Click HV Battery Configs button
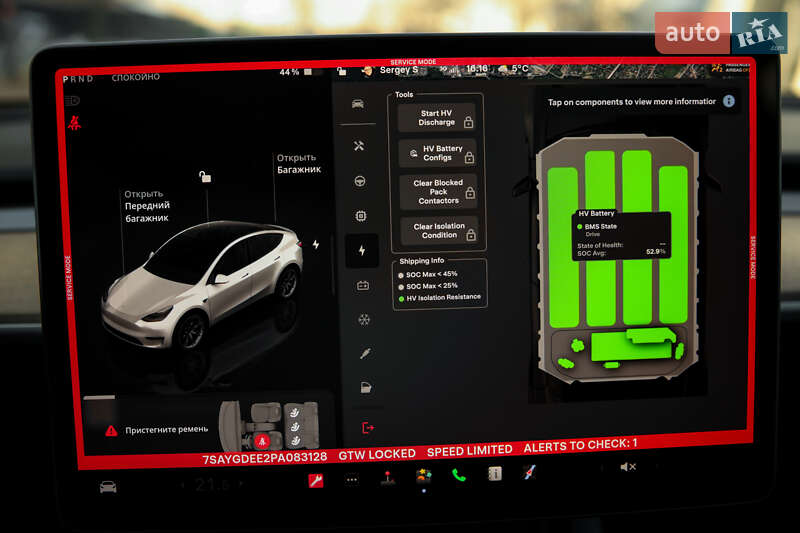This screenshot has height=533, width=800. [437, 153]
